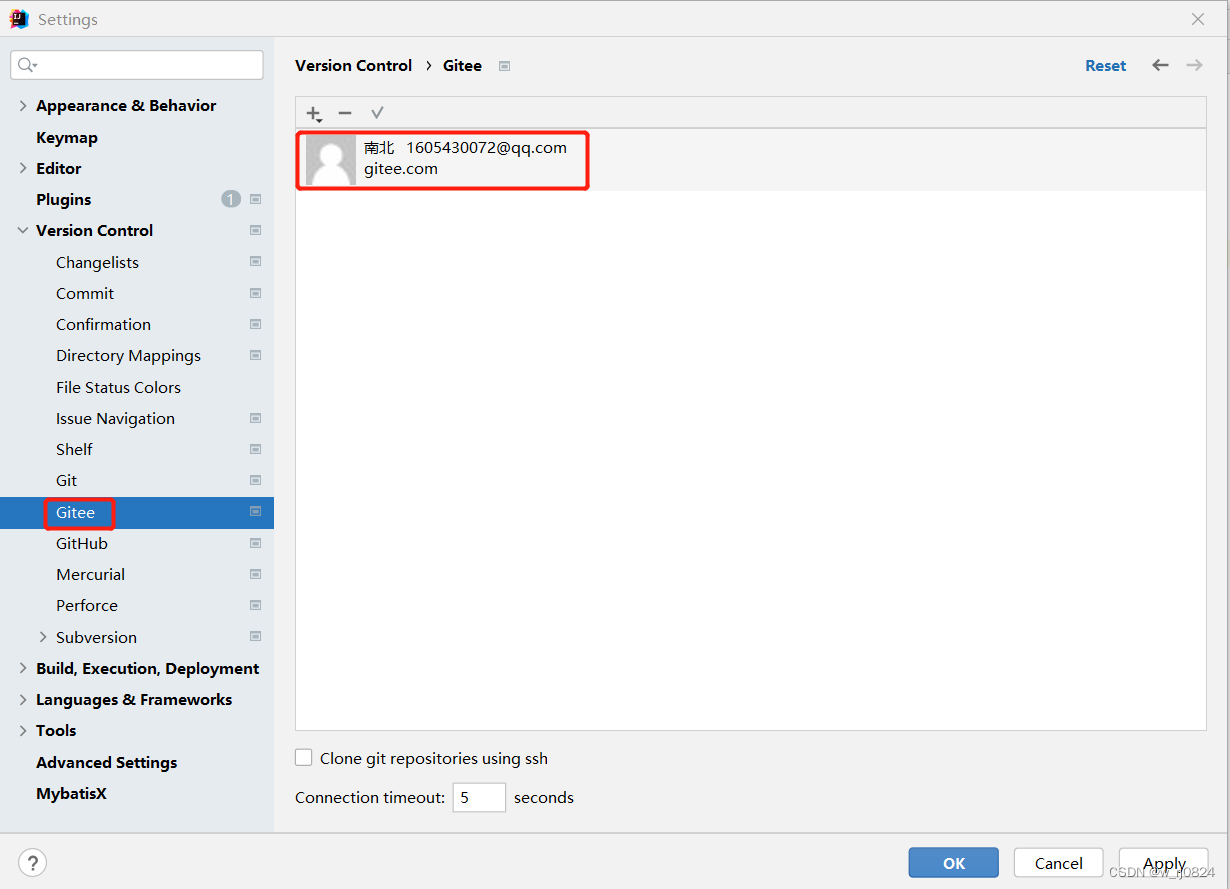
Task: Expand the Appearance & Behavior section
Action: point(23,105)
